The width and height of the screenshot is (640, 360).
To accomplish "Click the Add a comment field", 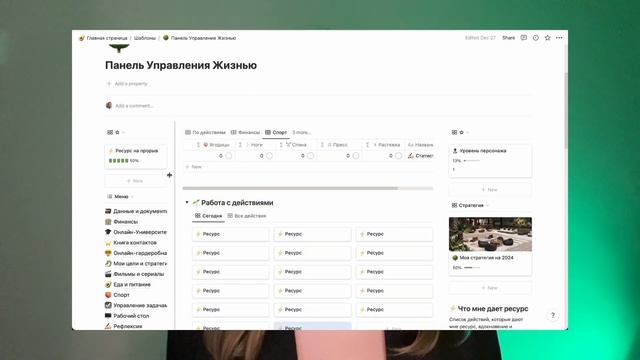I will [134, 106].
